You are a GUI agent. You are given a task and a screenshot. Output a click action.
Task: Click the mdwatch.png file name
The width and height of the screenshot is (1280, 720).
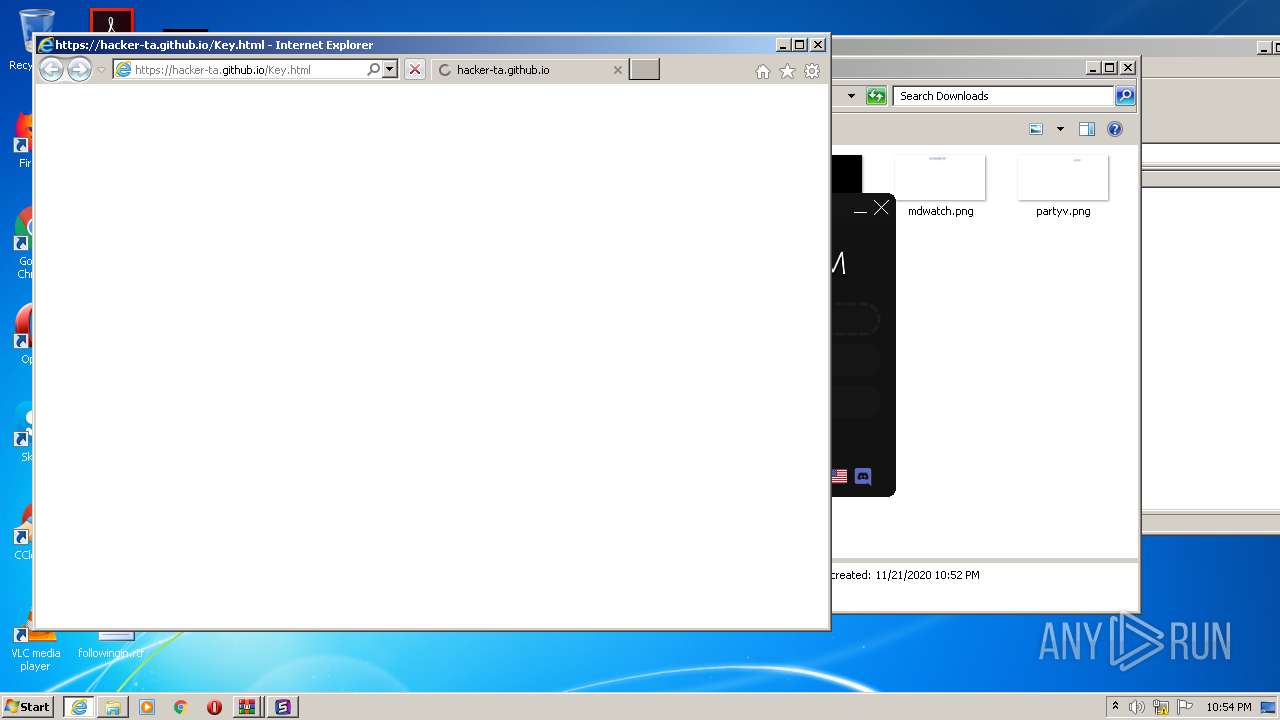(940, 211)
